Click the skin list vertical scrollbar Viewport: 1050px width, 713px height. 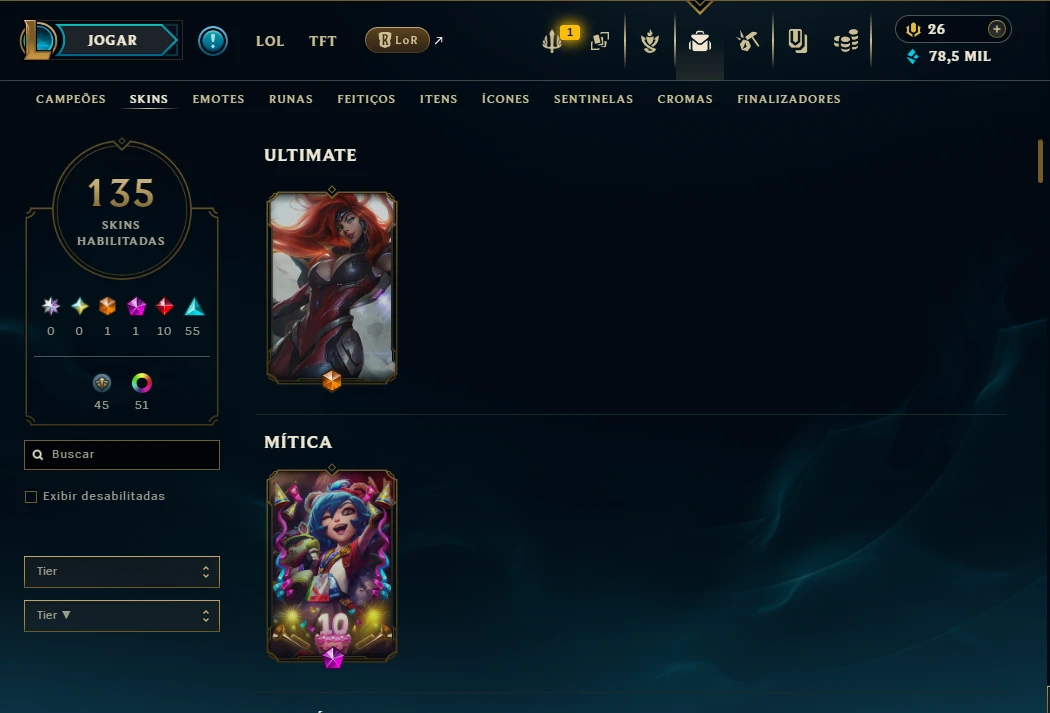coord(1040,161)
